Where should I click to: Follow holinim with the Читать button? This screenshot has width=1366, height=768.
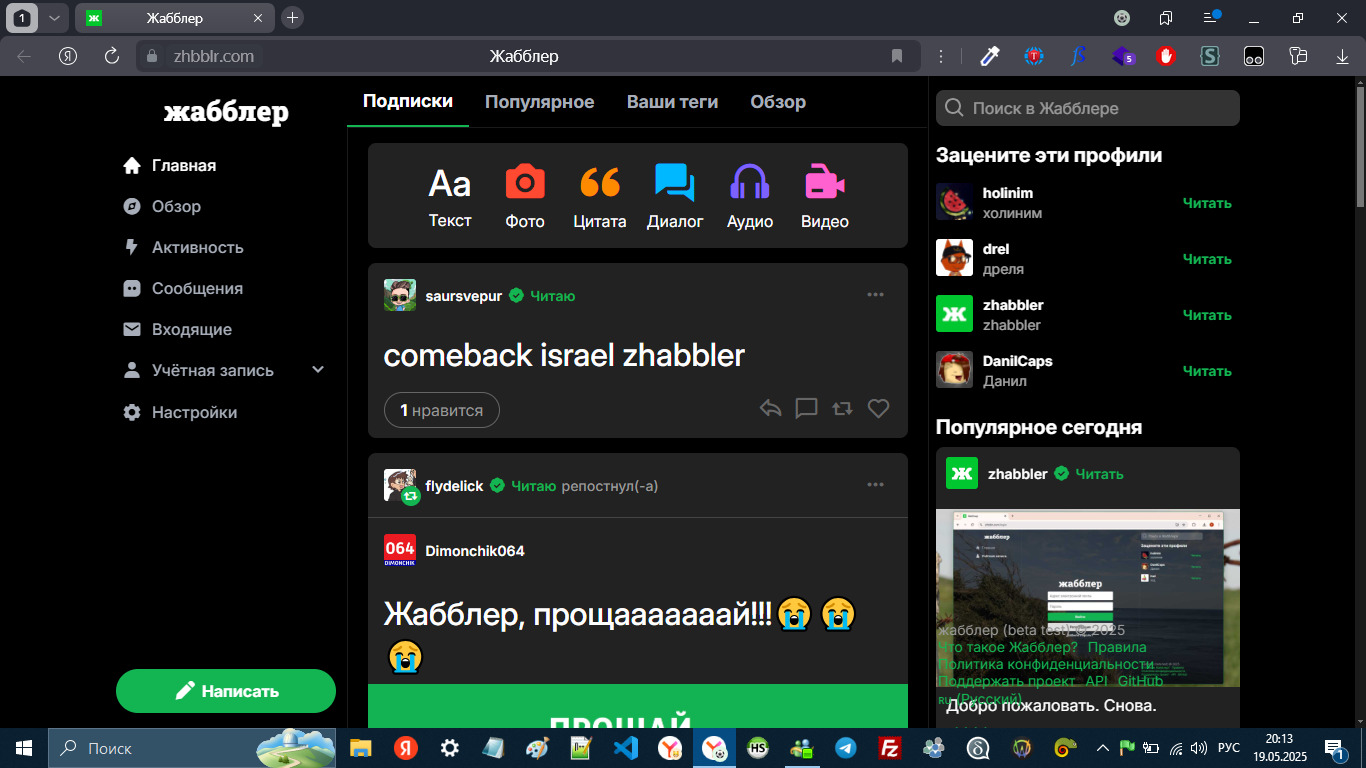click(x=1207, y=203)
